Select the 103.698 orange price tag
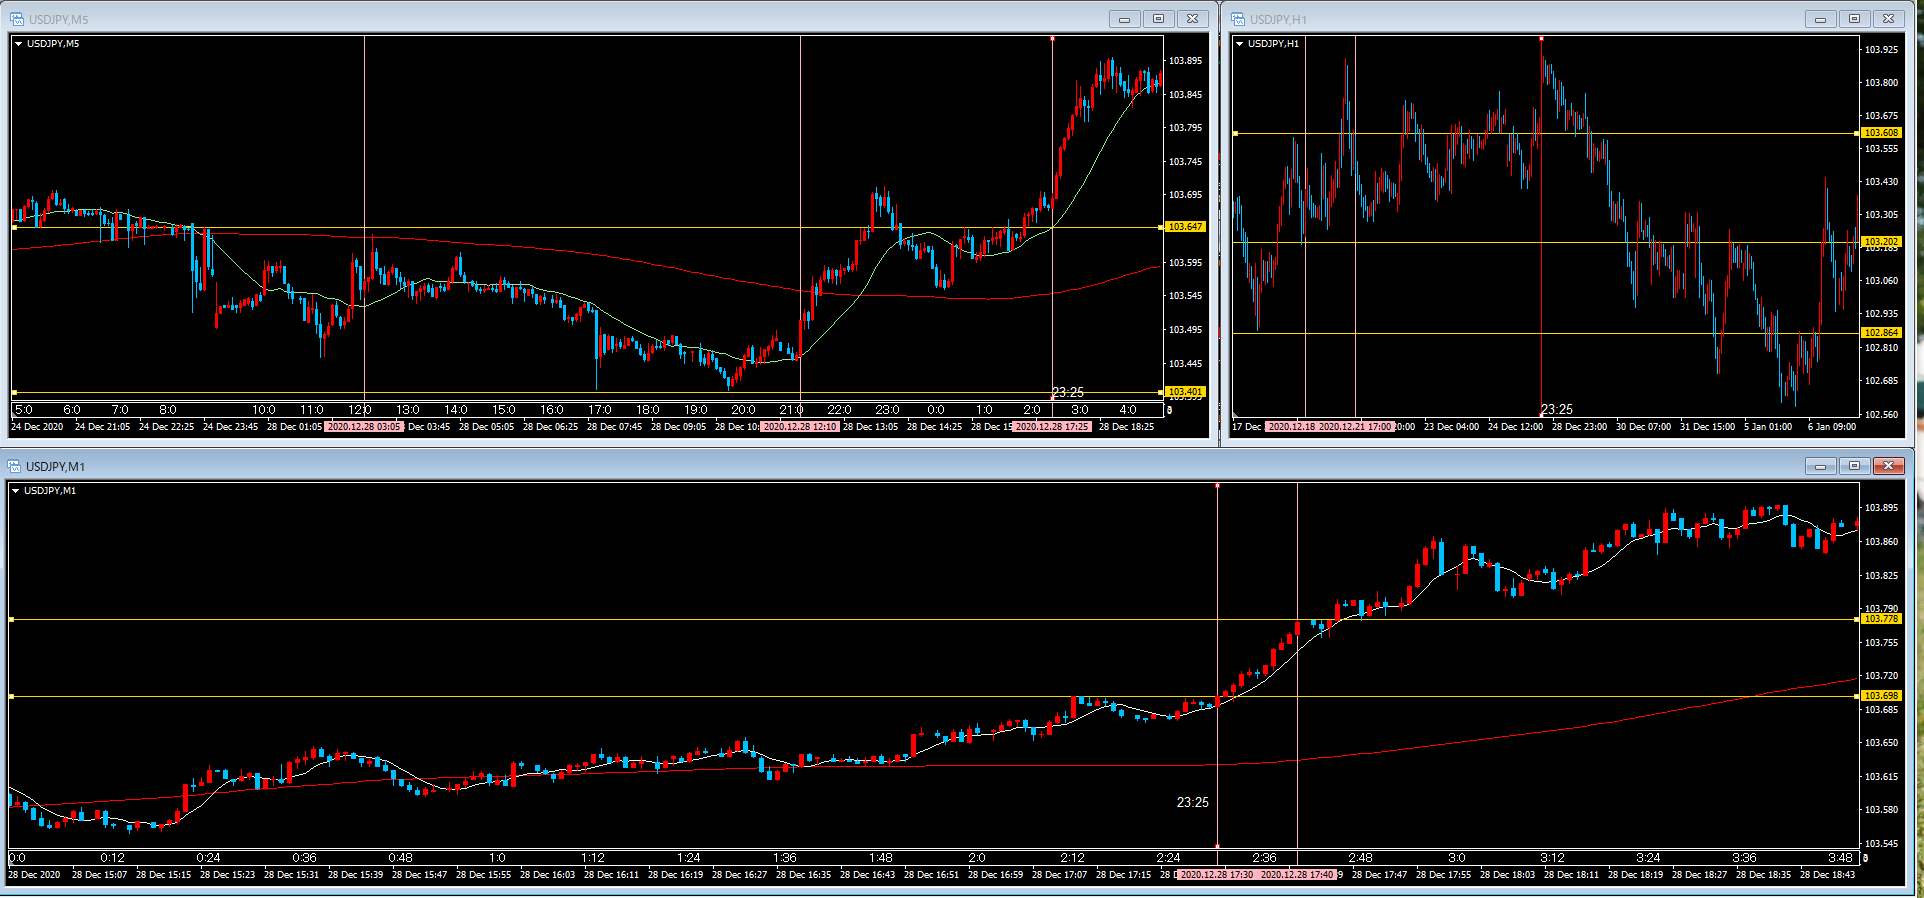The height and width of the screenshot is (898, 1924). (x=1881, y=696)
